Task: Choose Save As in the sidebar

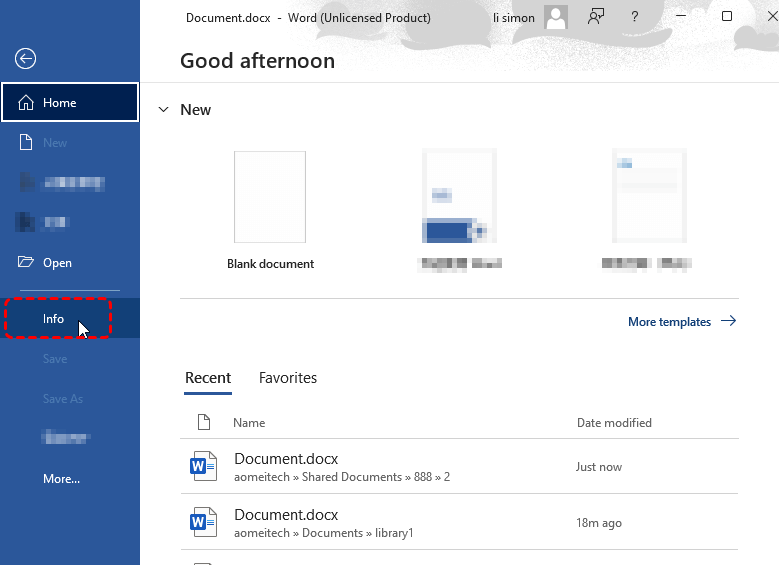Action: point(70,399)
